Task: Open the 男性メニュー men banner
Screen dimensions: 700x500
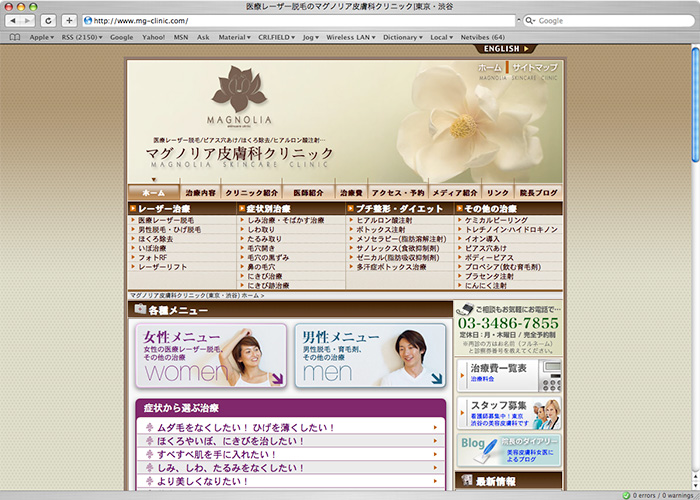Action: 371,355
